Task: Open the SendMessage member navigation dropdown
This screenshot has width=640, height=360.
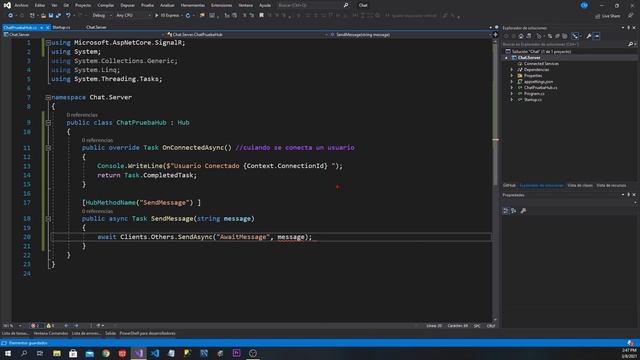Action: 410,35
